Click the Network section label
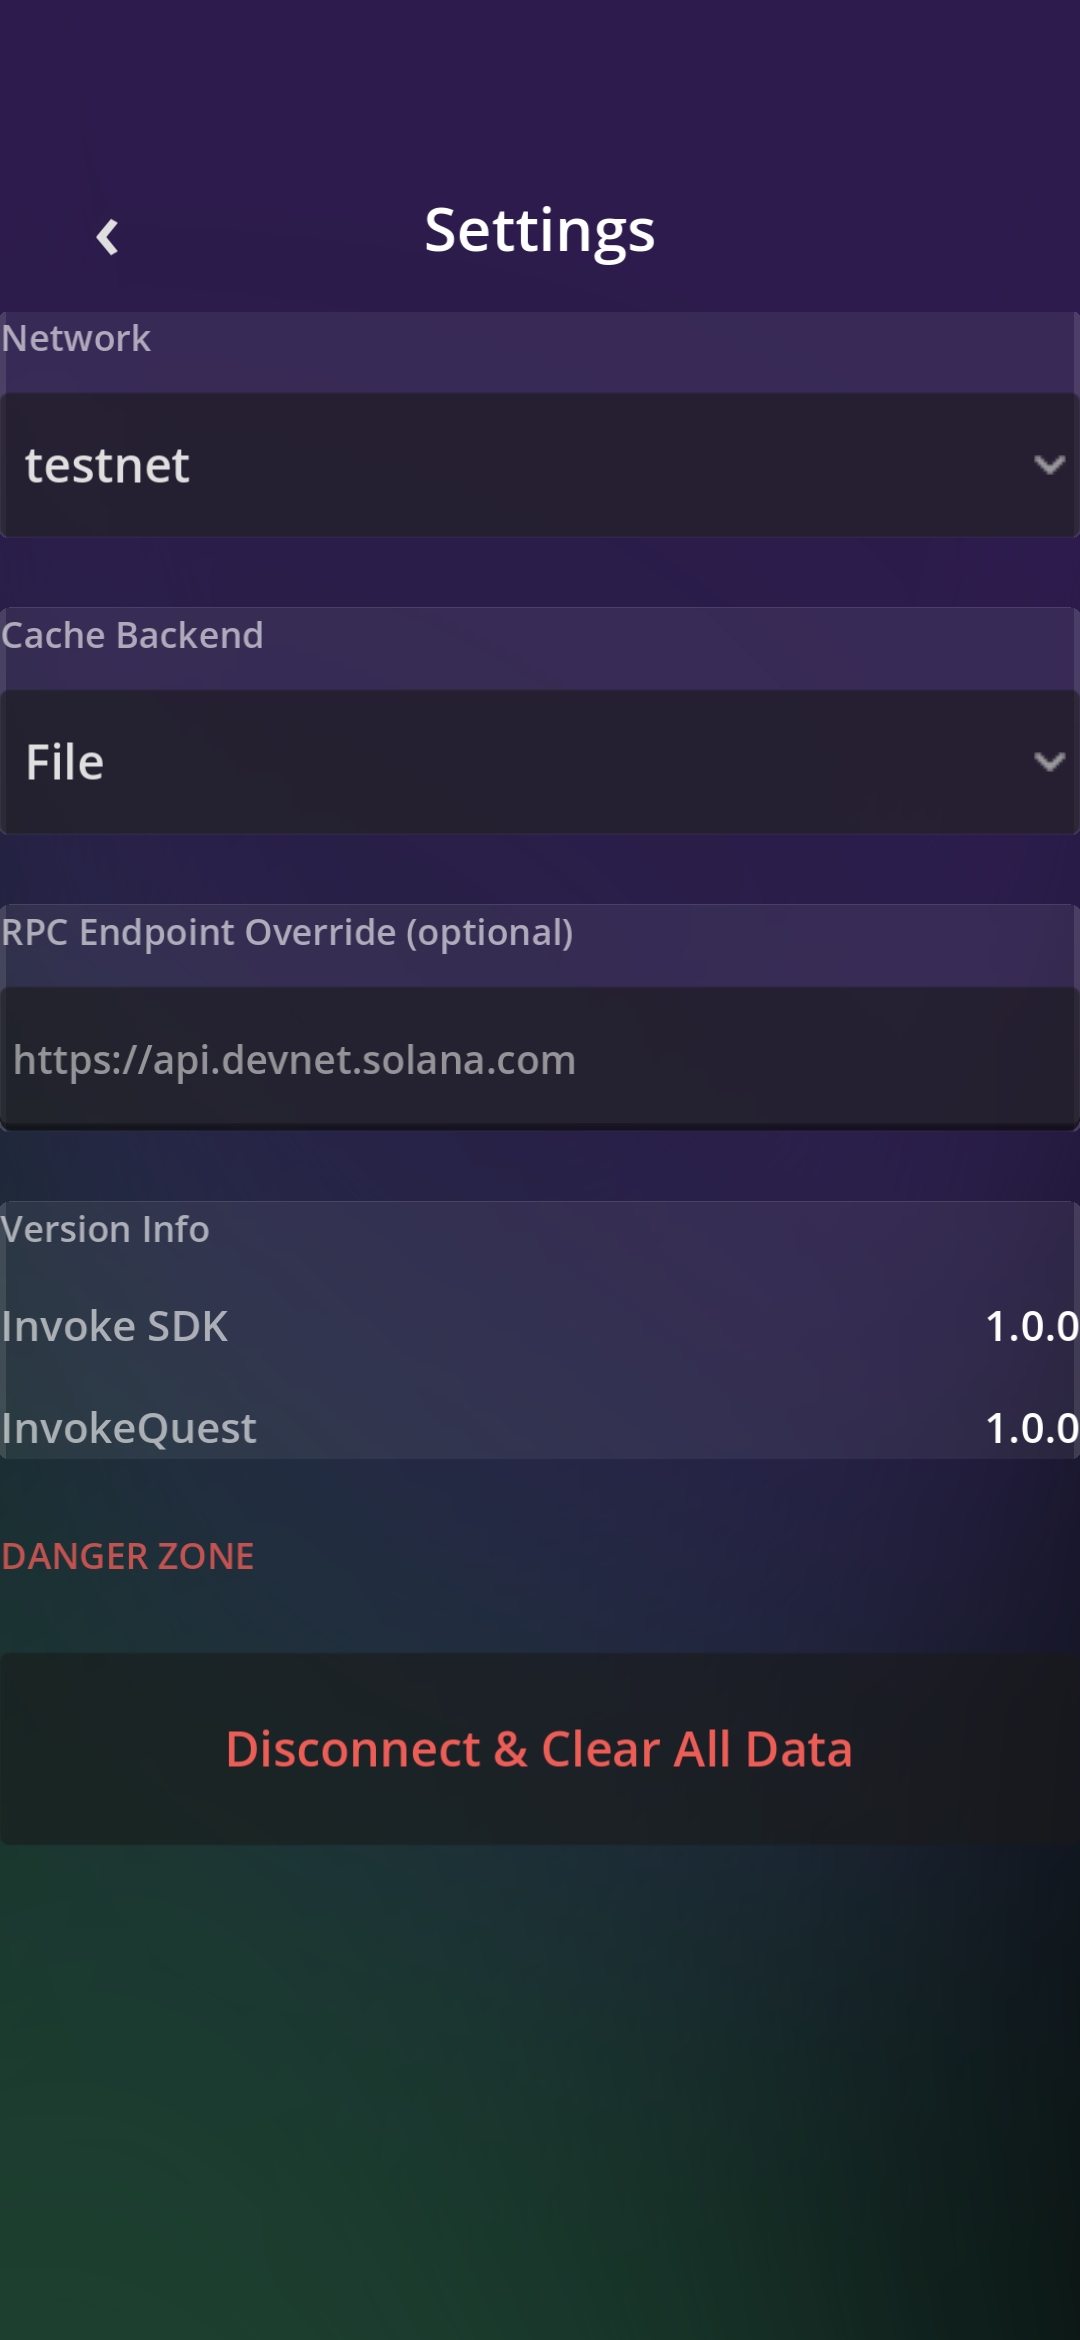 point(76,339)
